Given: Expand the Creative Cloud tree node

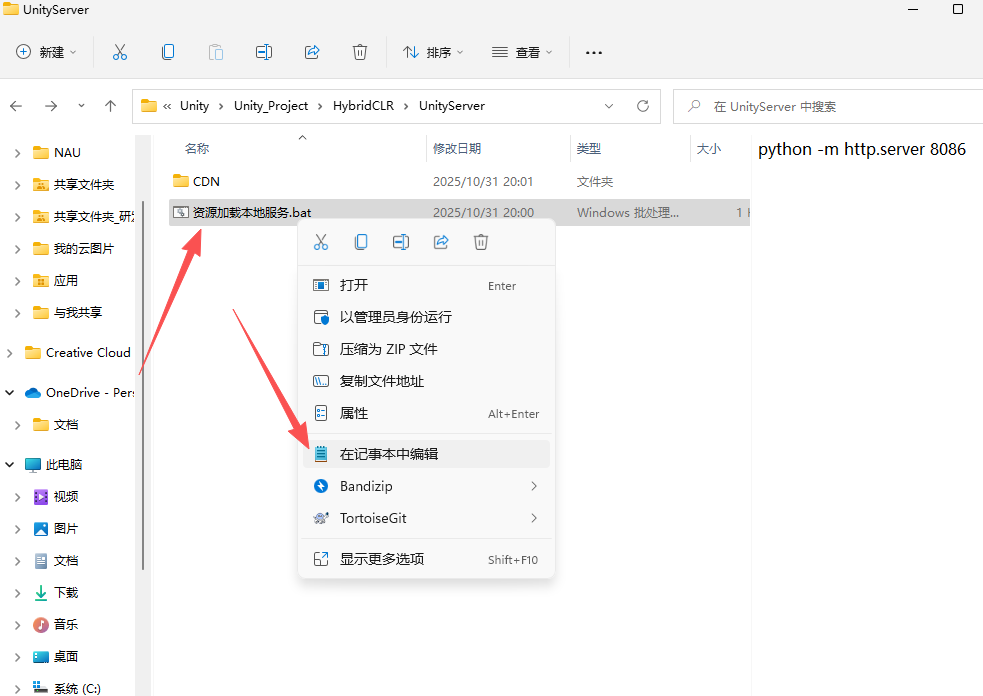Looking at the screenshot, I should pos(9,353).
